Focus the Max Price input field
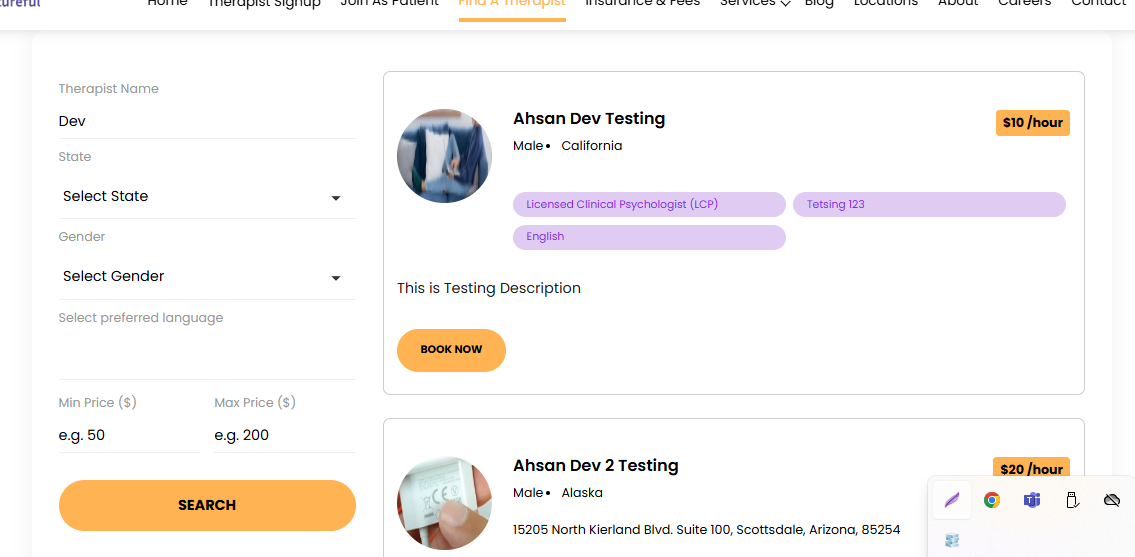This screenshot has height=557, width=1135. 284,435
